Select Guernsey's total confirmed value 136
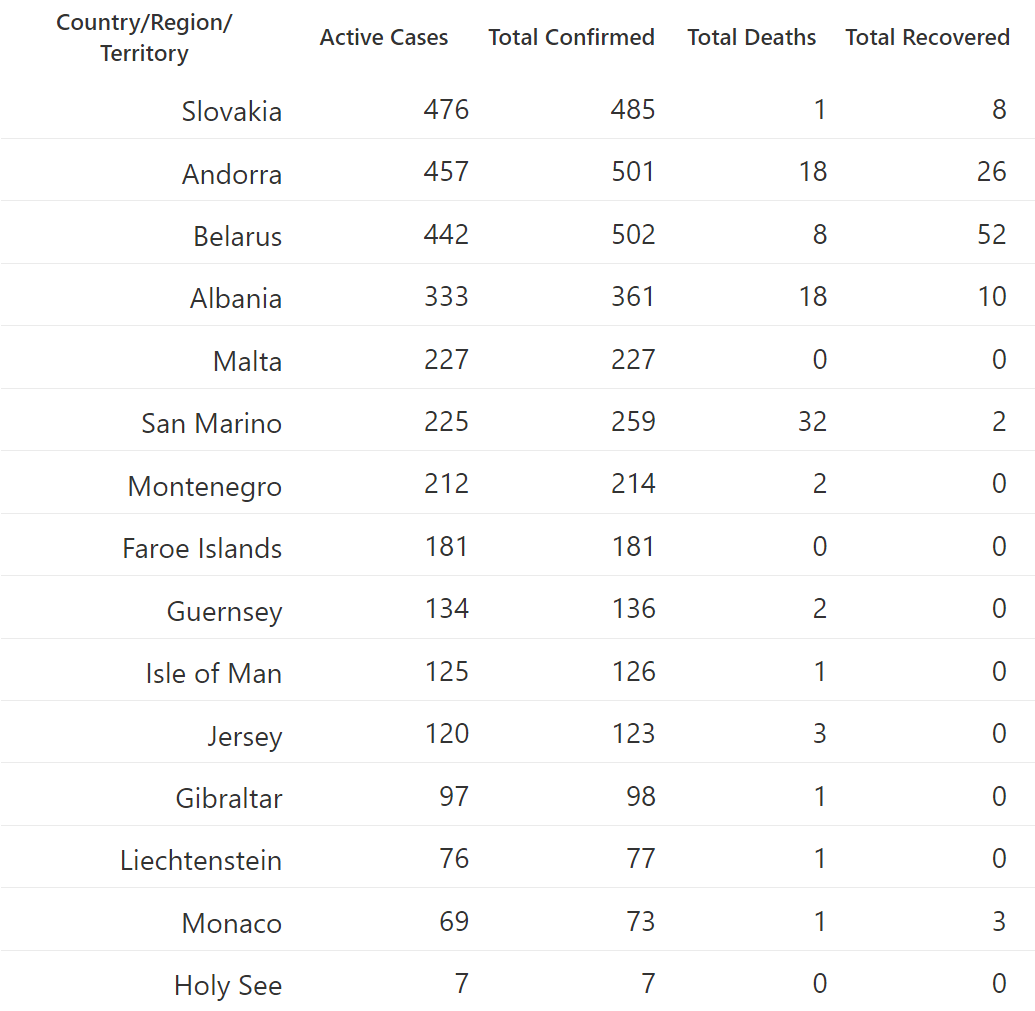The width and height of the screenshot is (1035, 1011). tap(634, 608)
